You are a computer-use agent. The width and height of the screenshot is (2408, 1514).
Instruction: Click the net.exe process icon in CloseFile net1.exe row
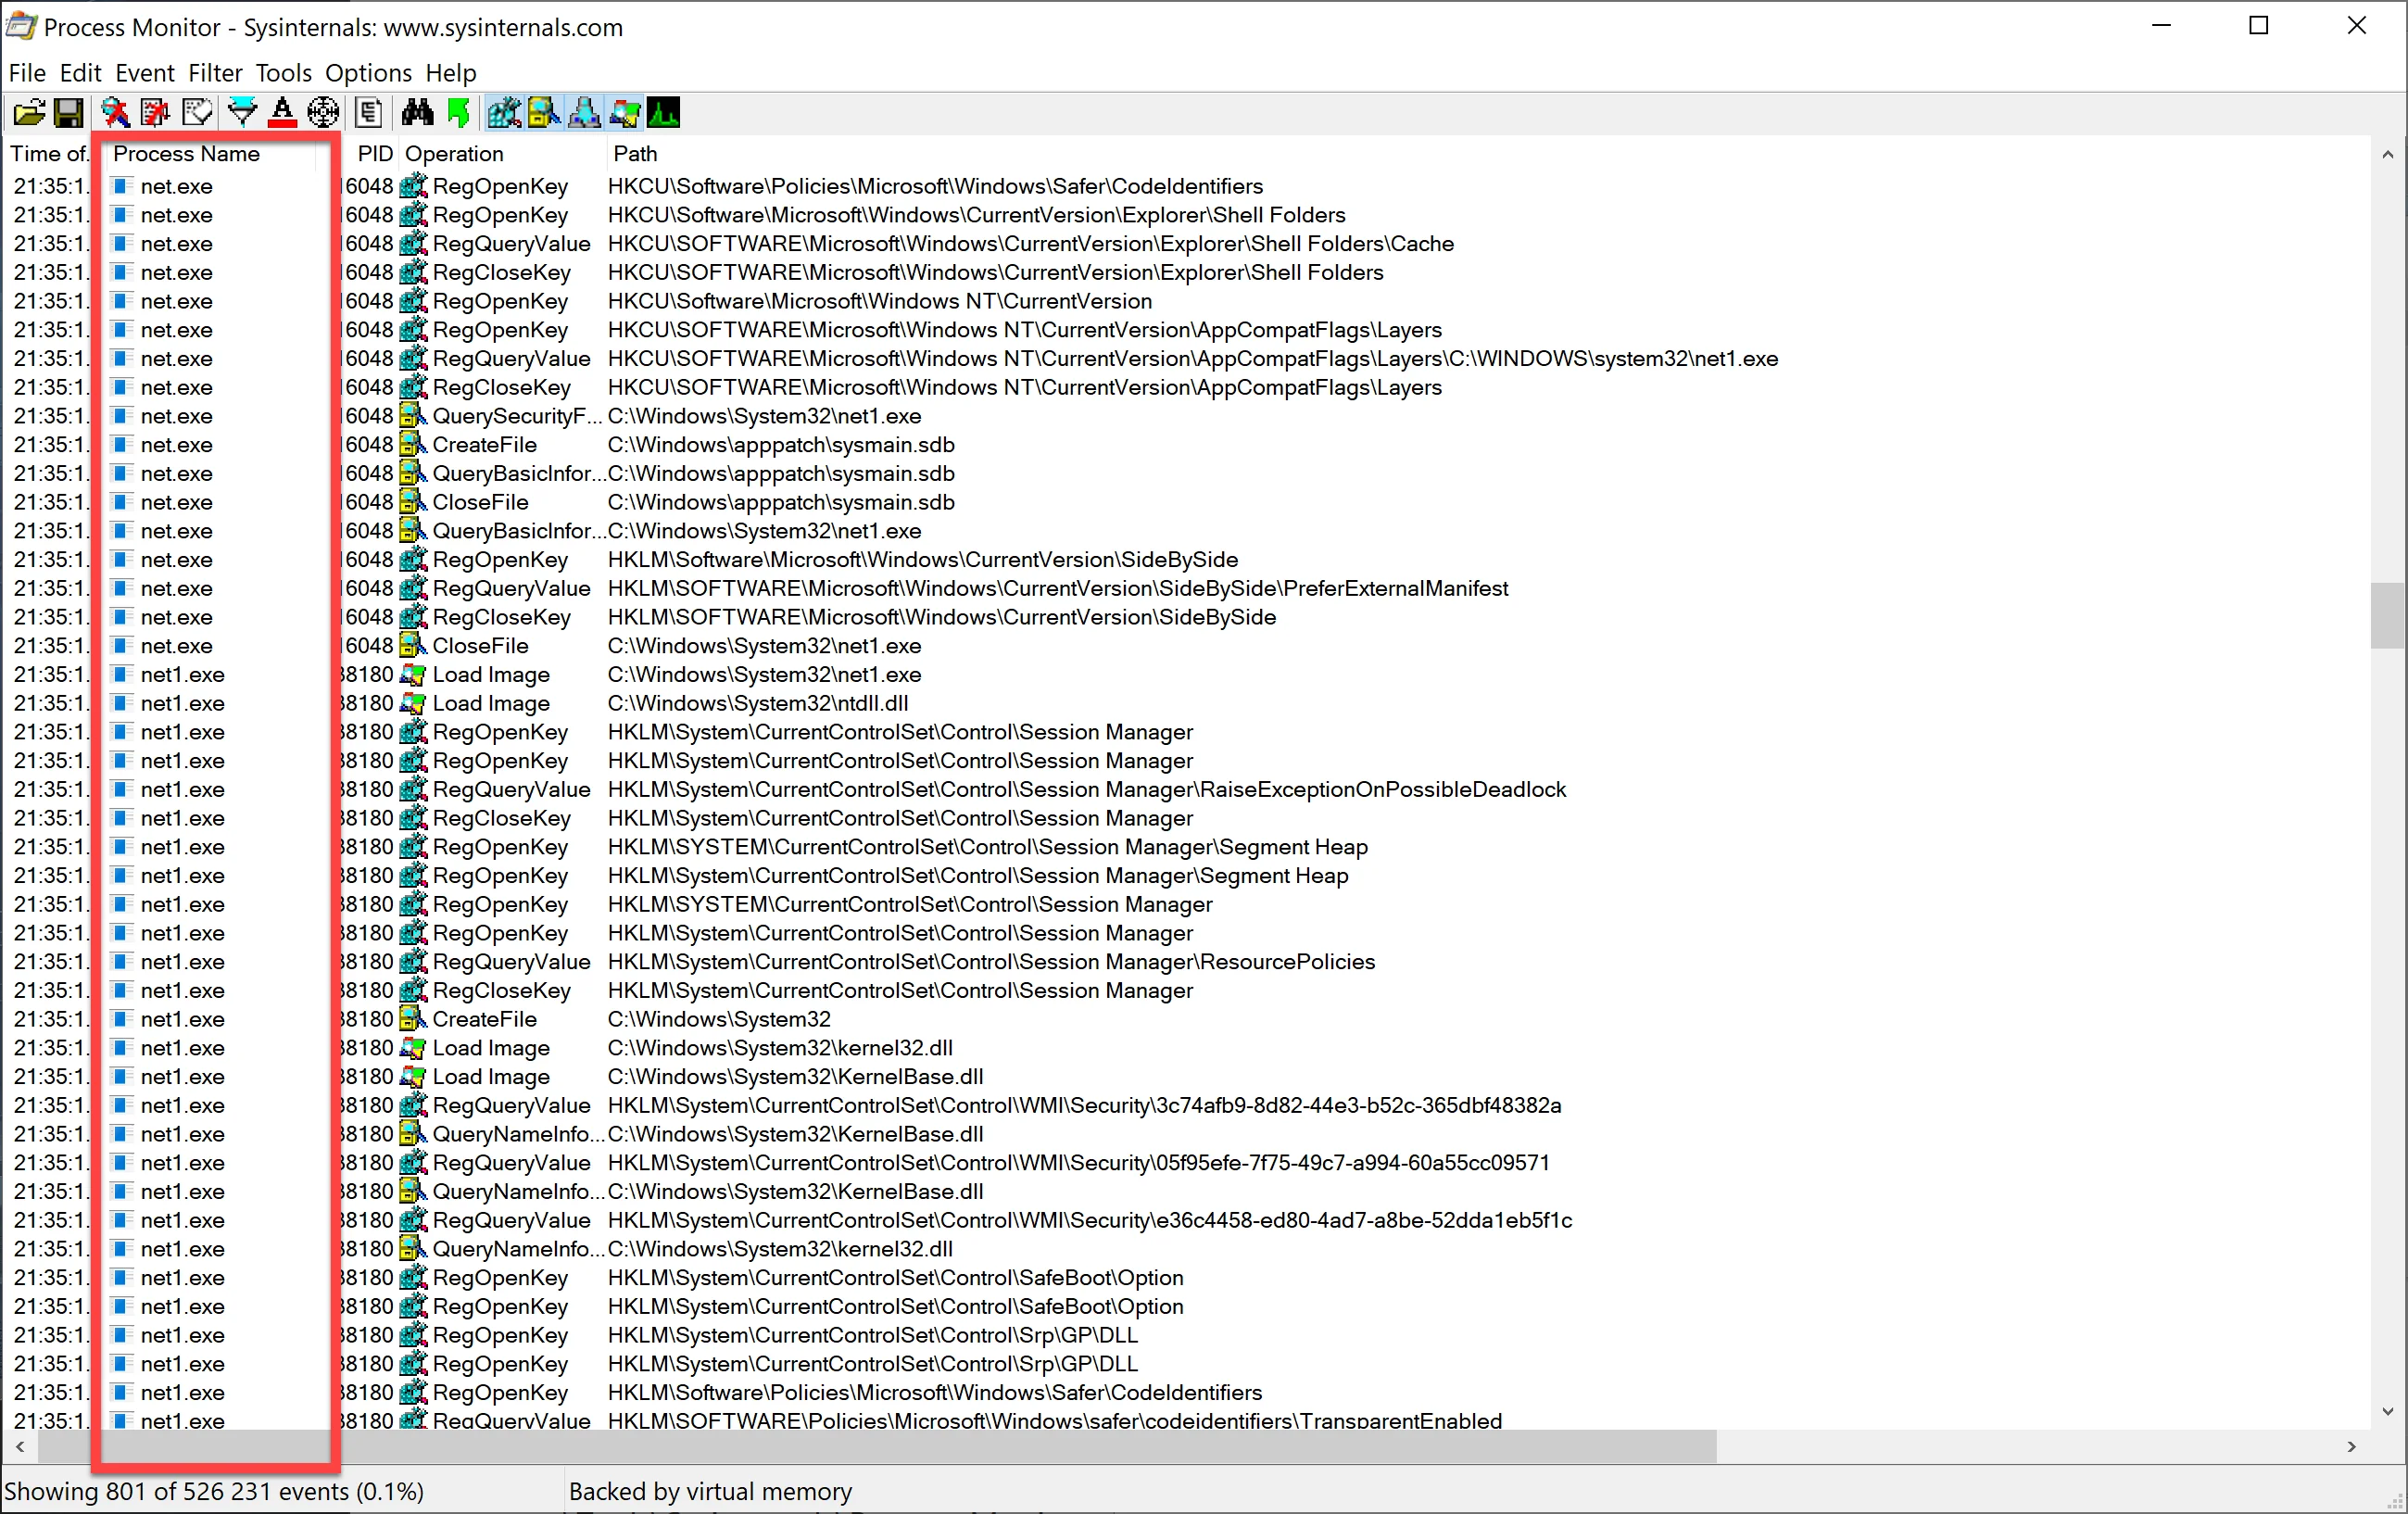122,645
